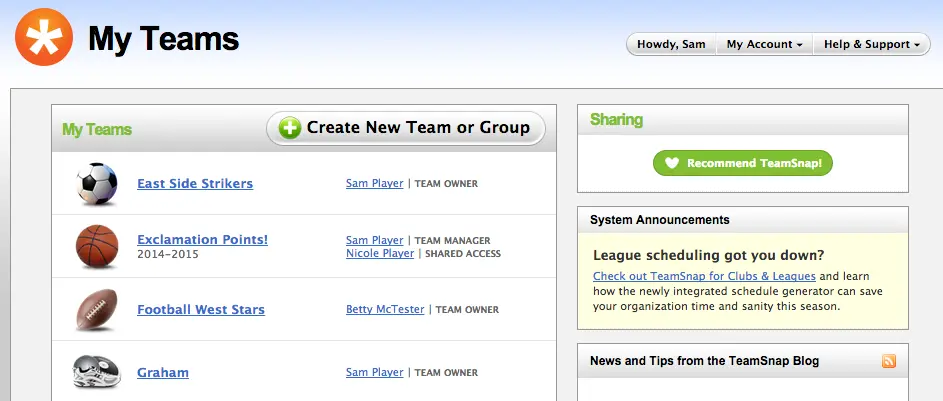Click the basketball icon for Exclamation Points!
Image resolution: width=943 pixels, height=401 pixels.
(97, 246)
